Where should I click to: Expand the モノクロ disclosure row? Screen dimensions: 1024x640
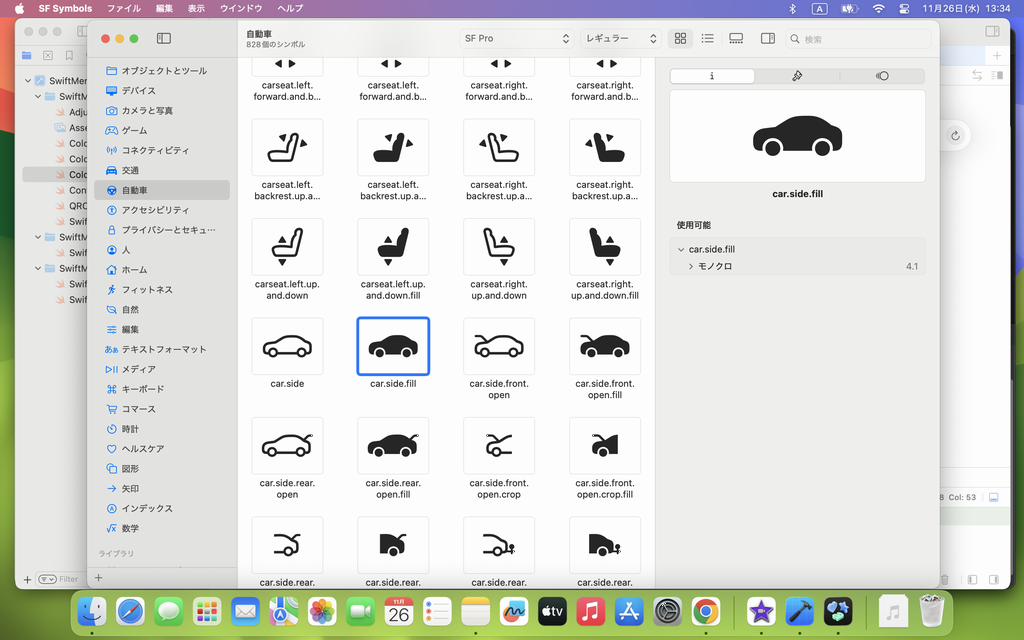tap(691, 267)
